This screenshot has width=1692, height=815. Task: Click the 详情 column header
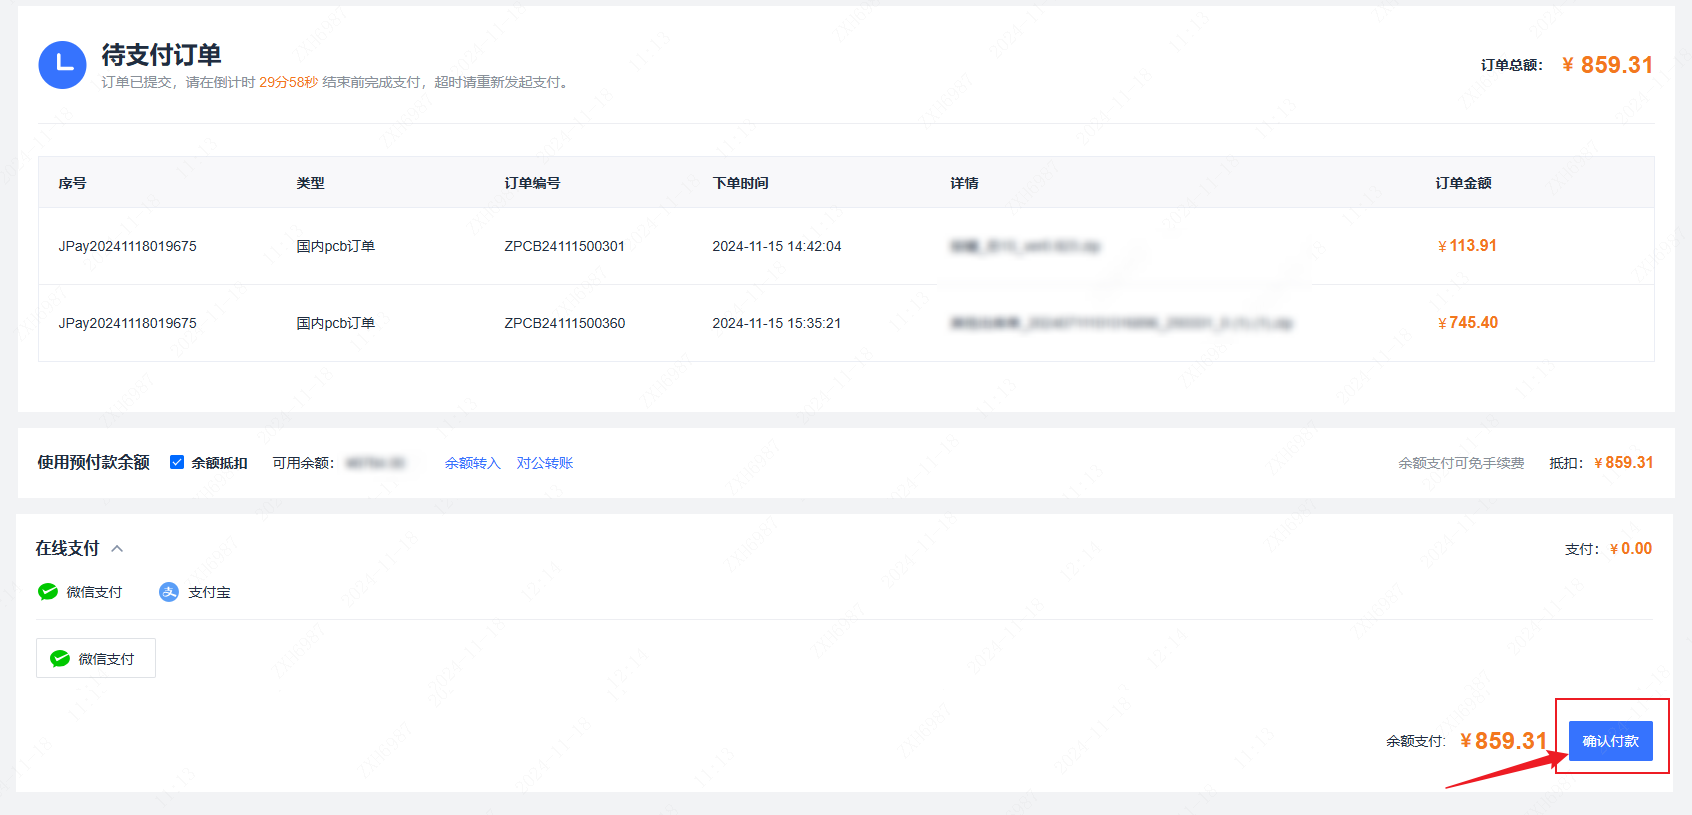click(x=964, y=183)
